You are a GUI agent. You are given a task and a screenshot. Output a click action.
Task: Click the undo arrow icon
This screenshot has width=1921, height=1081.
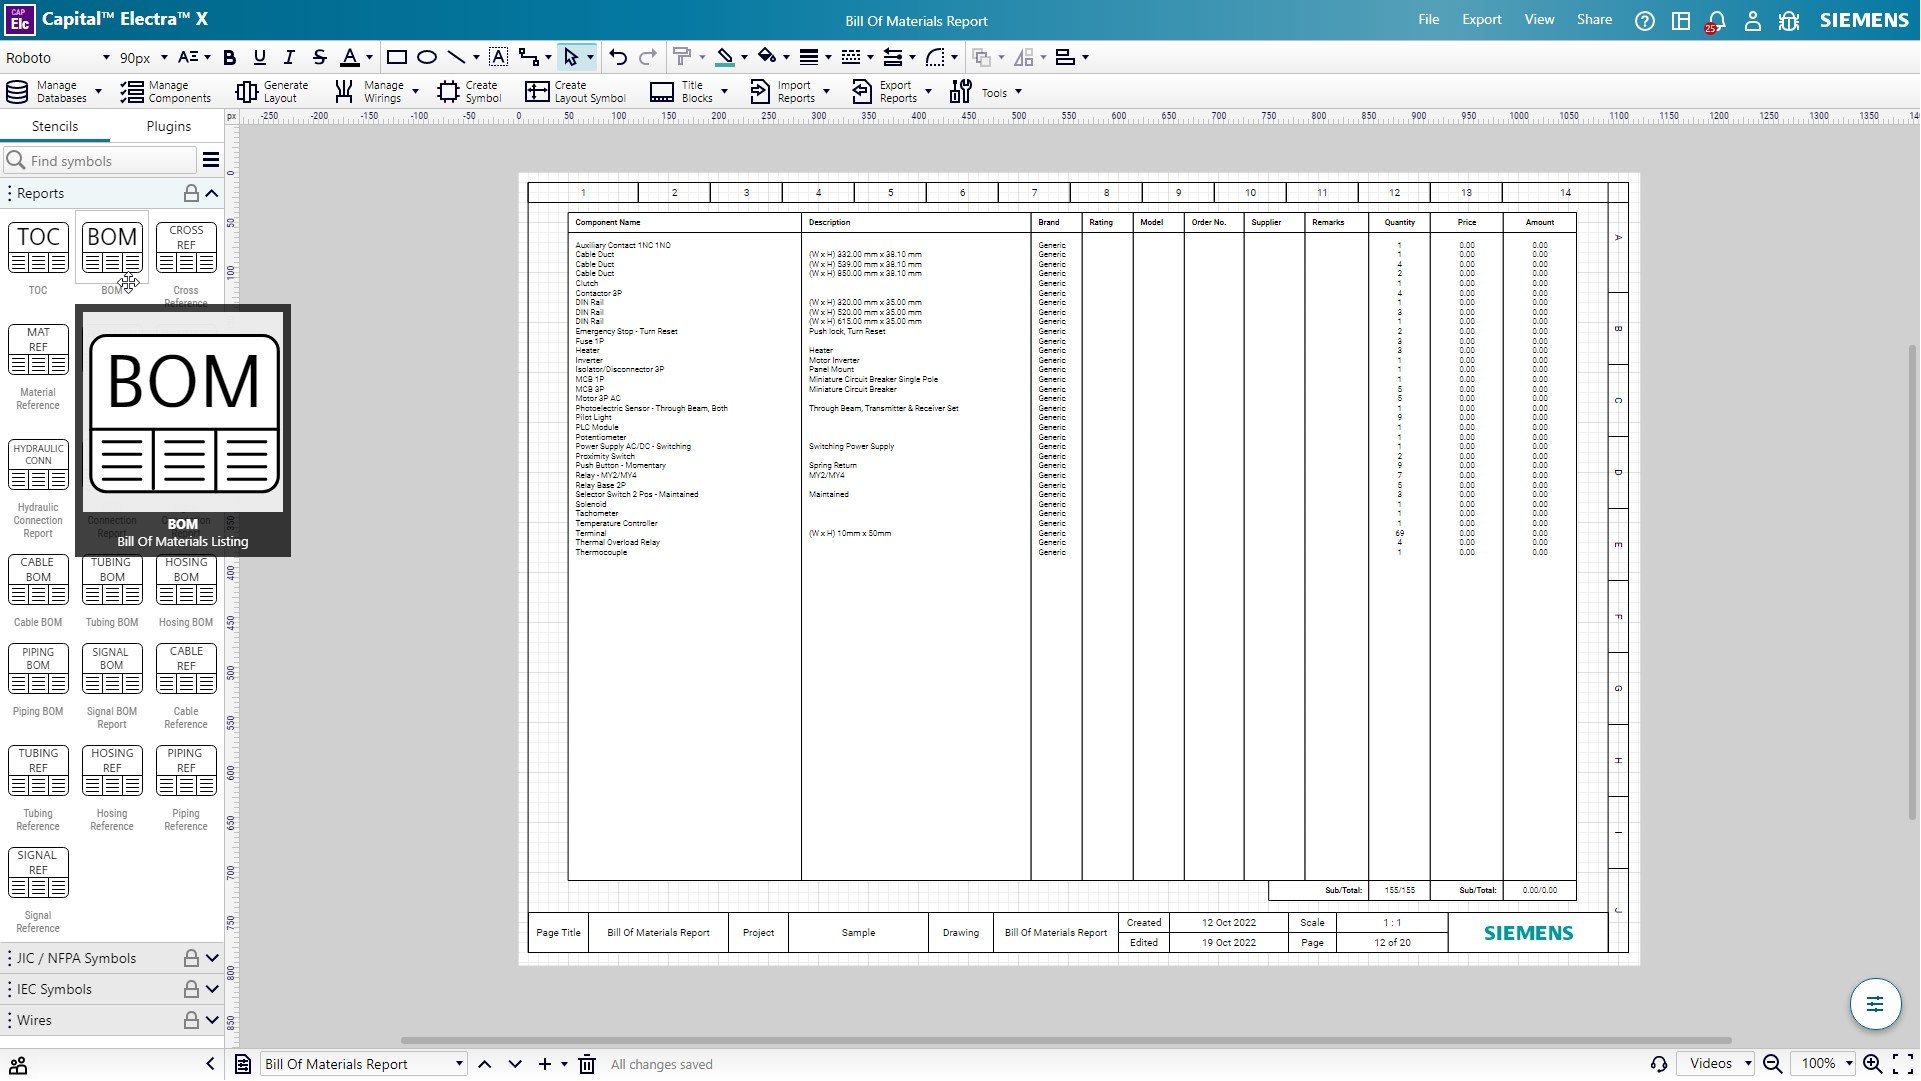[618, 58]
